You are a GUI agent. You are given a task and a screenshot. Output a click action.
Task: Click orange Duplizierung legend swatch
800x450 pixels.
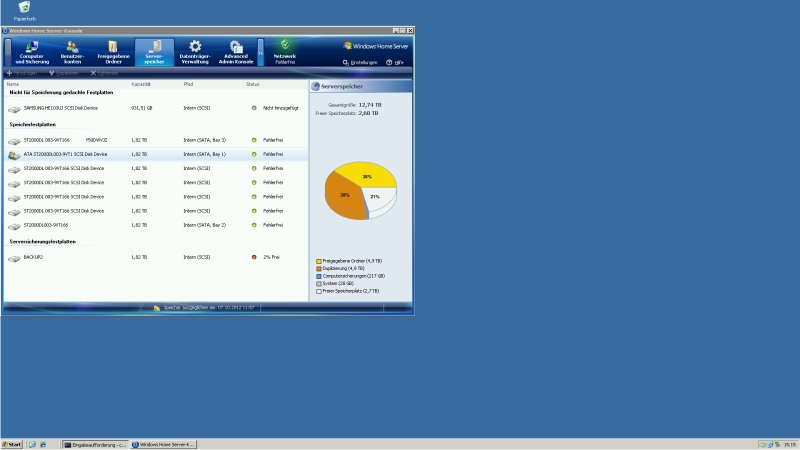point(319,268)
